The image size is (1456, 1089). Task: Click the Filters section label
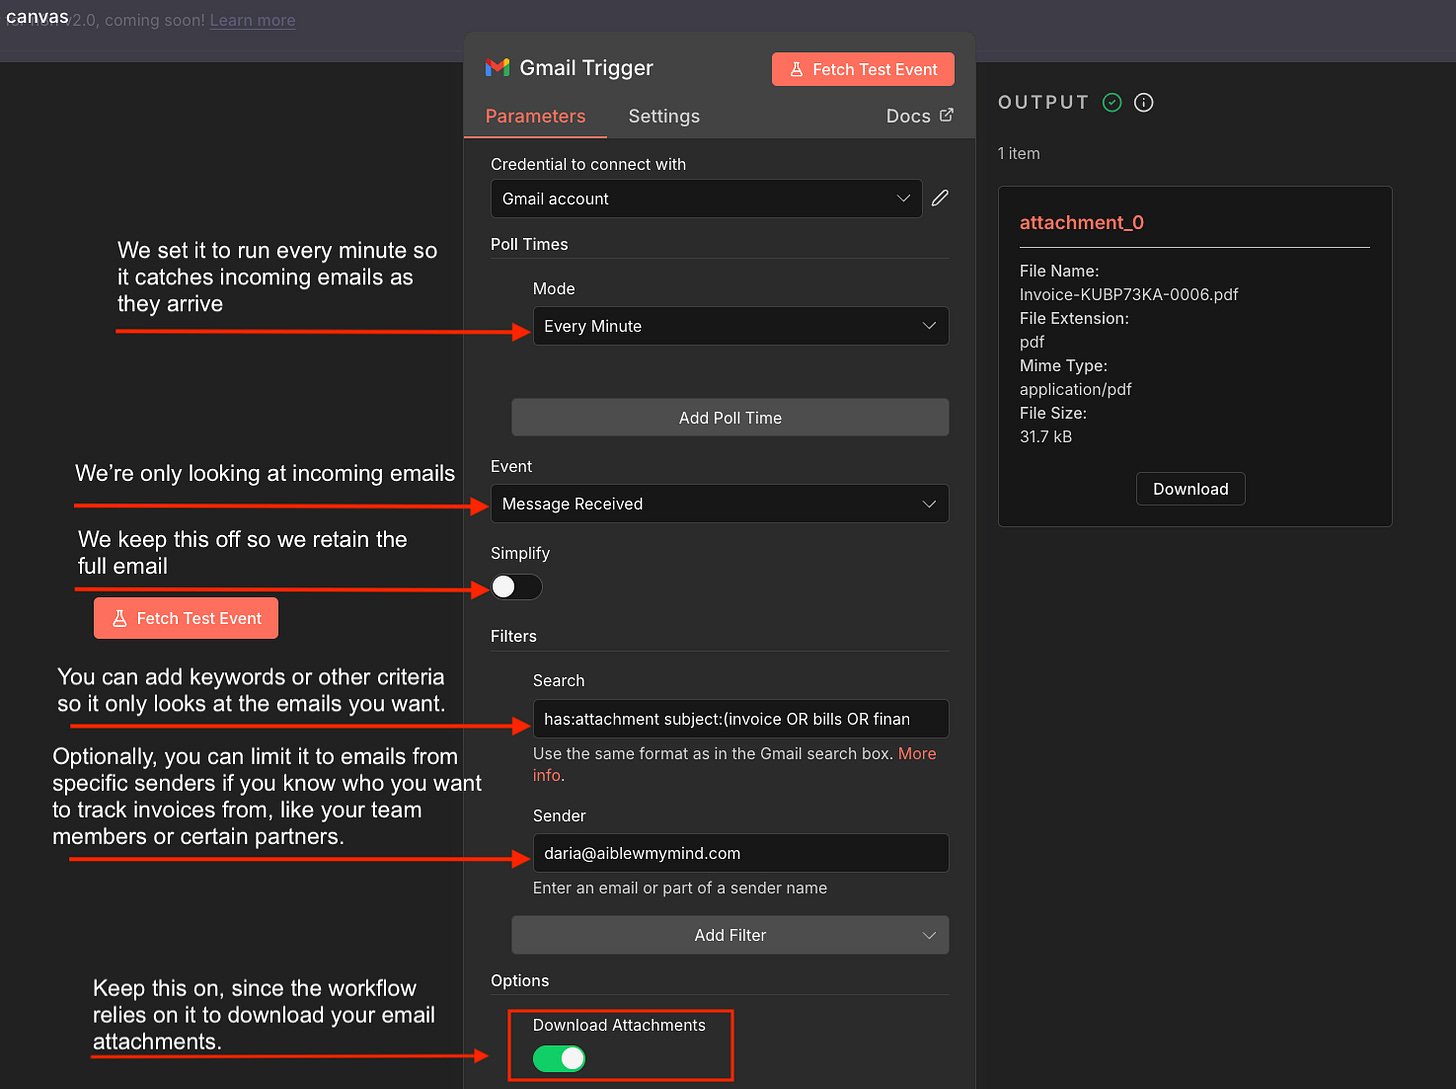514,636
